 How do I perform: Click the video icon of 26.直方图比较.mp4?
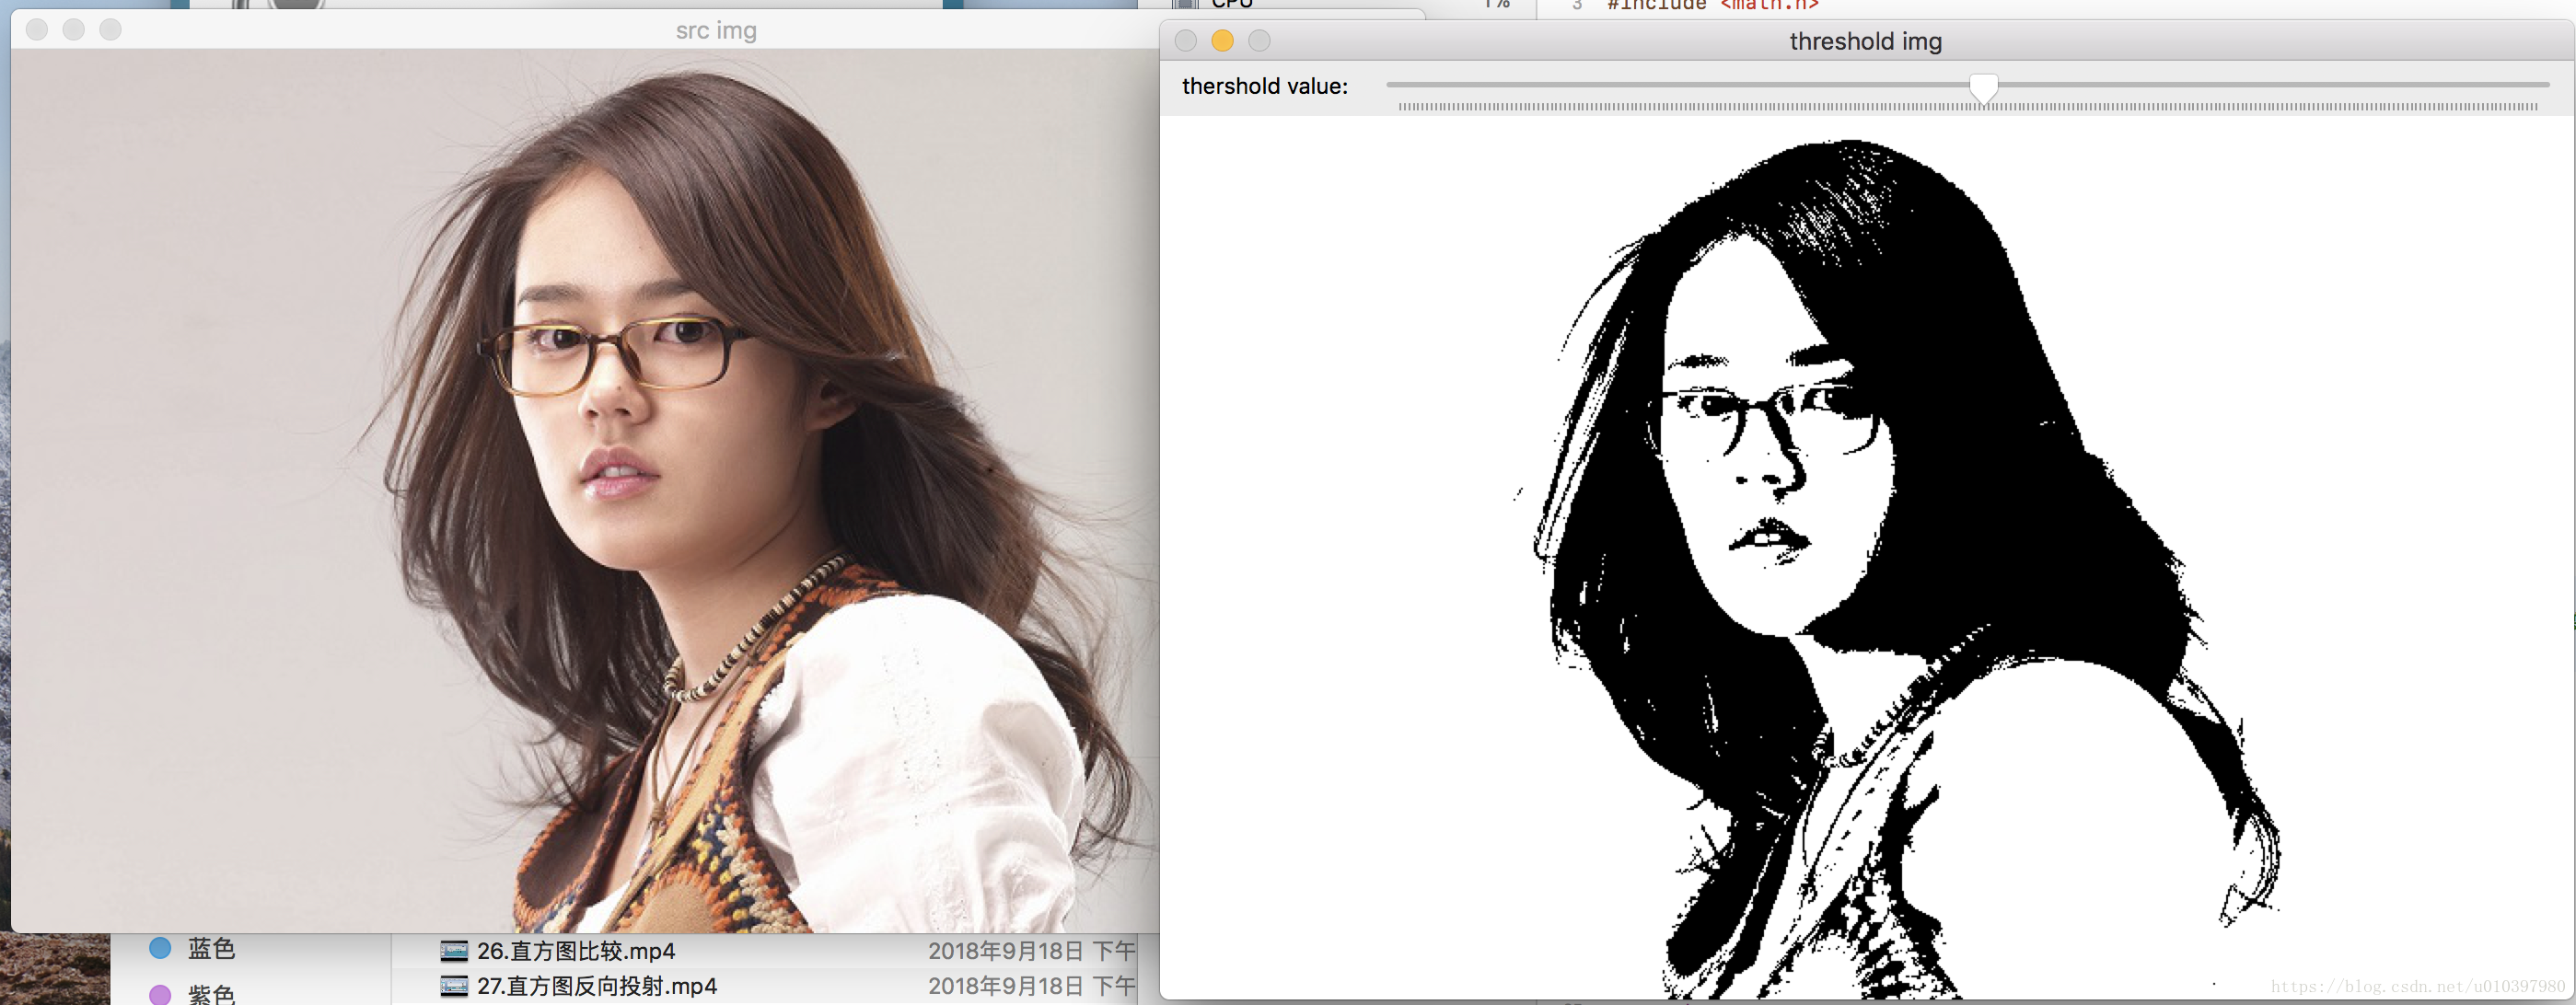(x=454, y=951)
